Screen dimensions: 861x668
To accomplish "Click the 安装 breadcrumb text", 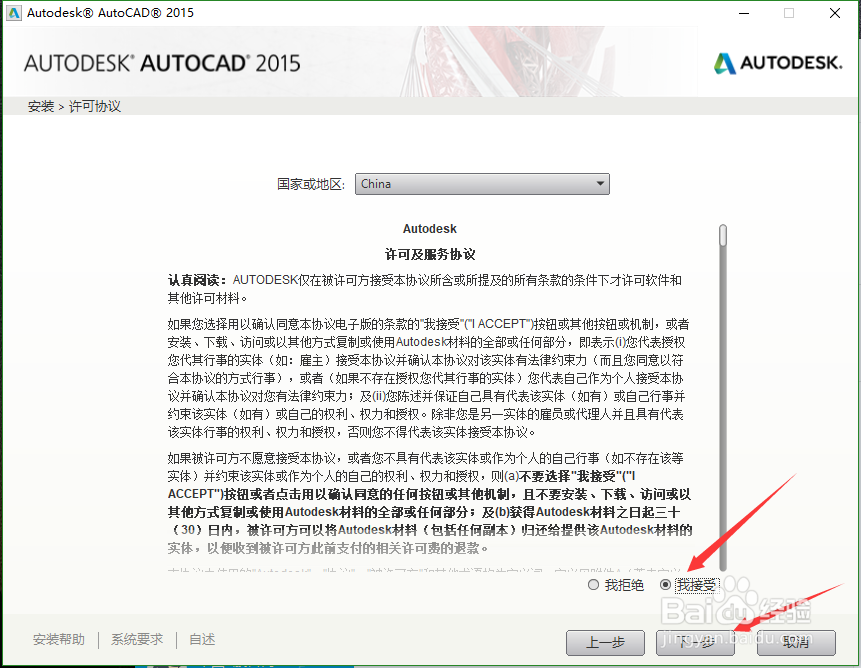I will (x=41, y=106).
